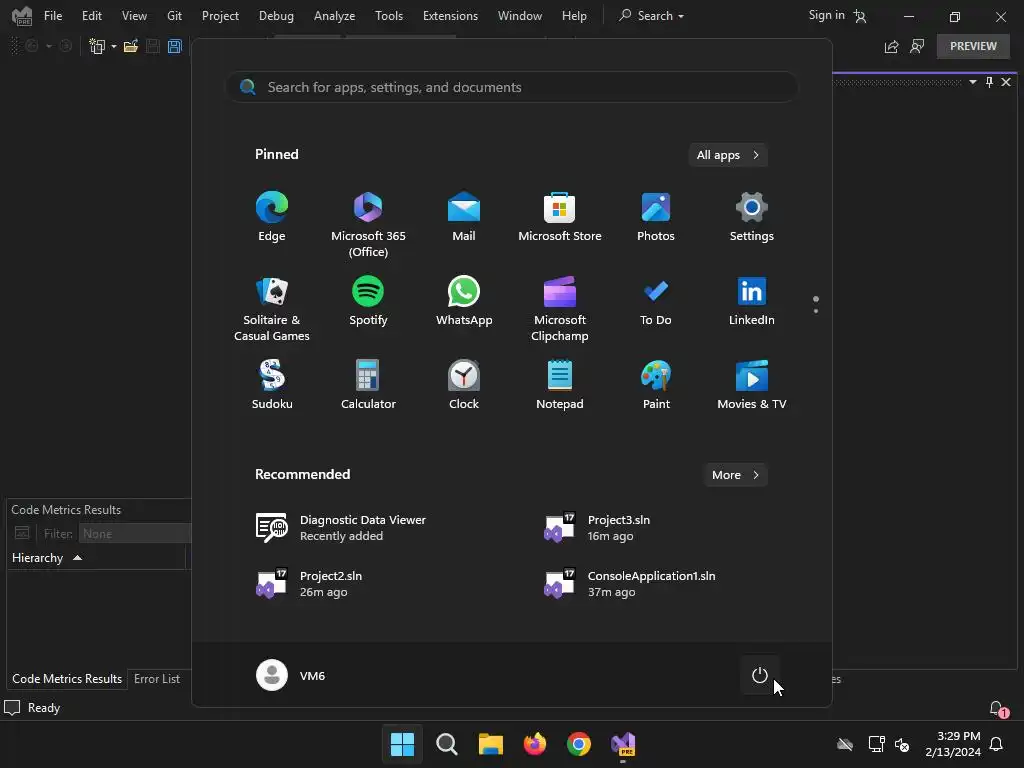Open recent Project2.sln

(x=309, y=584)
